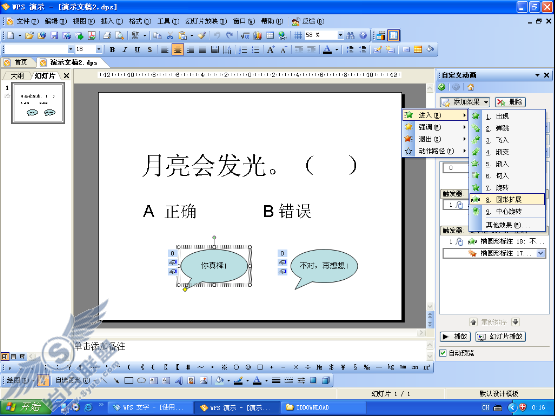The width and height of the screenshot is (555, 416).
Task: Click the green back icon in animation pane
Action: coord(442,87)
